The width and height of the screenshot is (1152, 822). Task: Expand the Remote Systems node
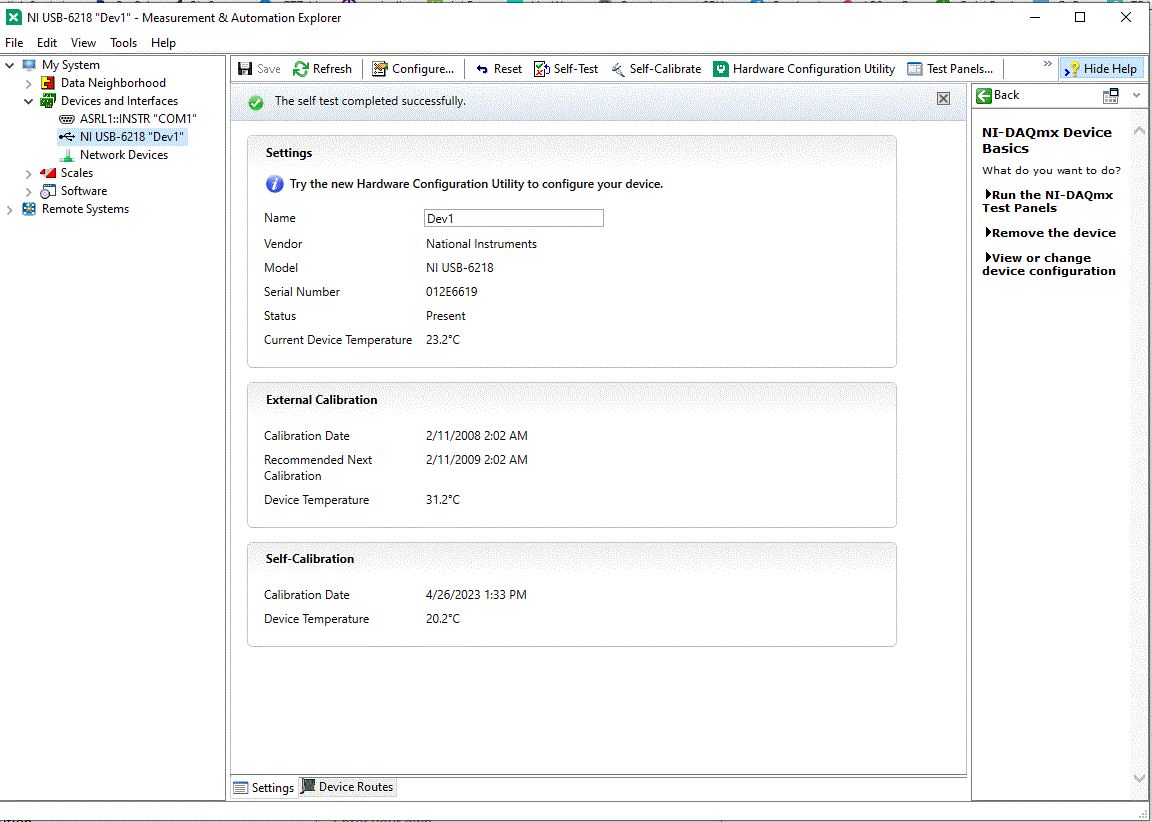pyautogui.click(x=10, y=209)
